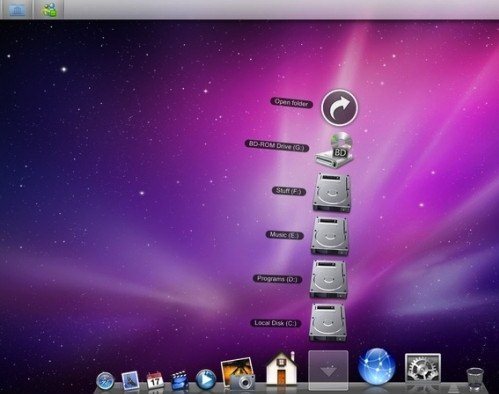Click the 'Stuff (F:)' label
This screenshot has height=394, width=499.
tap(289, 191)
